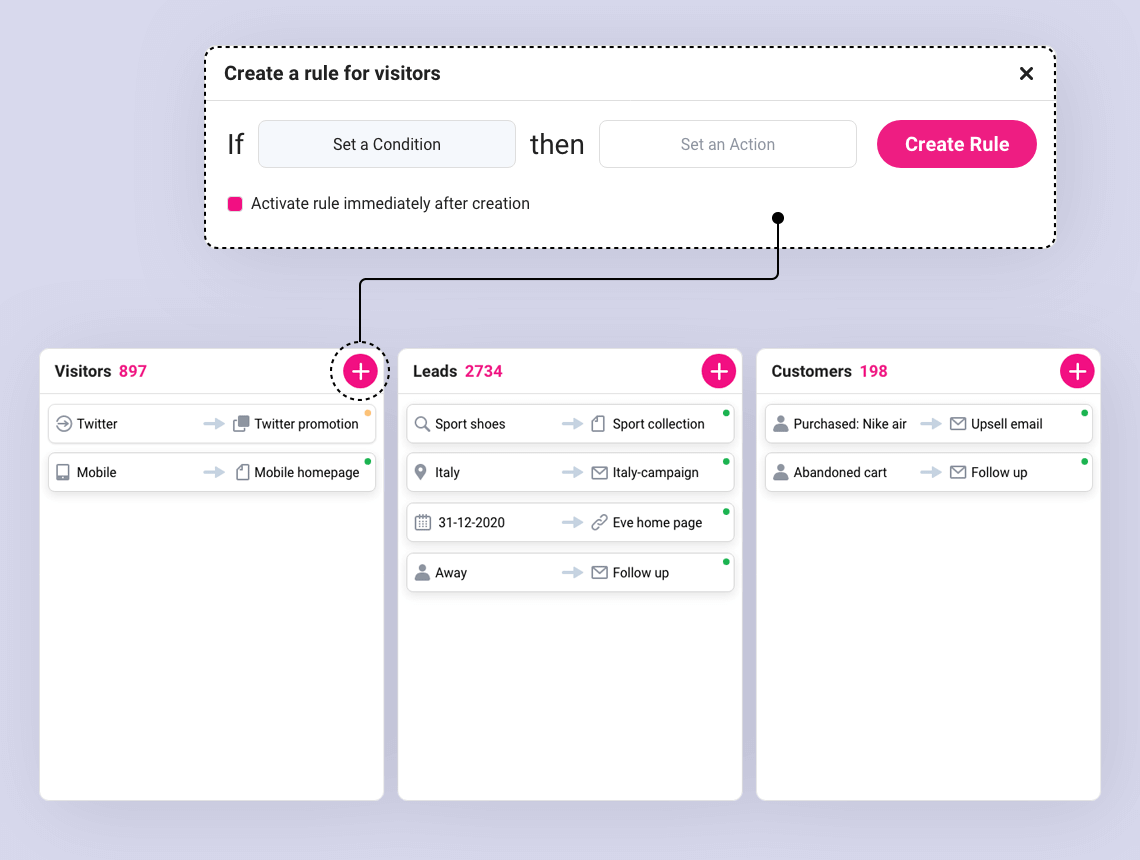Click the envelope icon in Abandoned cart rule
The height and width of the screenshot is (860, 1140).
[x=958, y=473]
